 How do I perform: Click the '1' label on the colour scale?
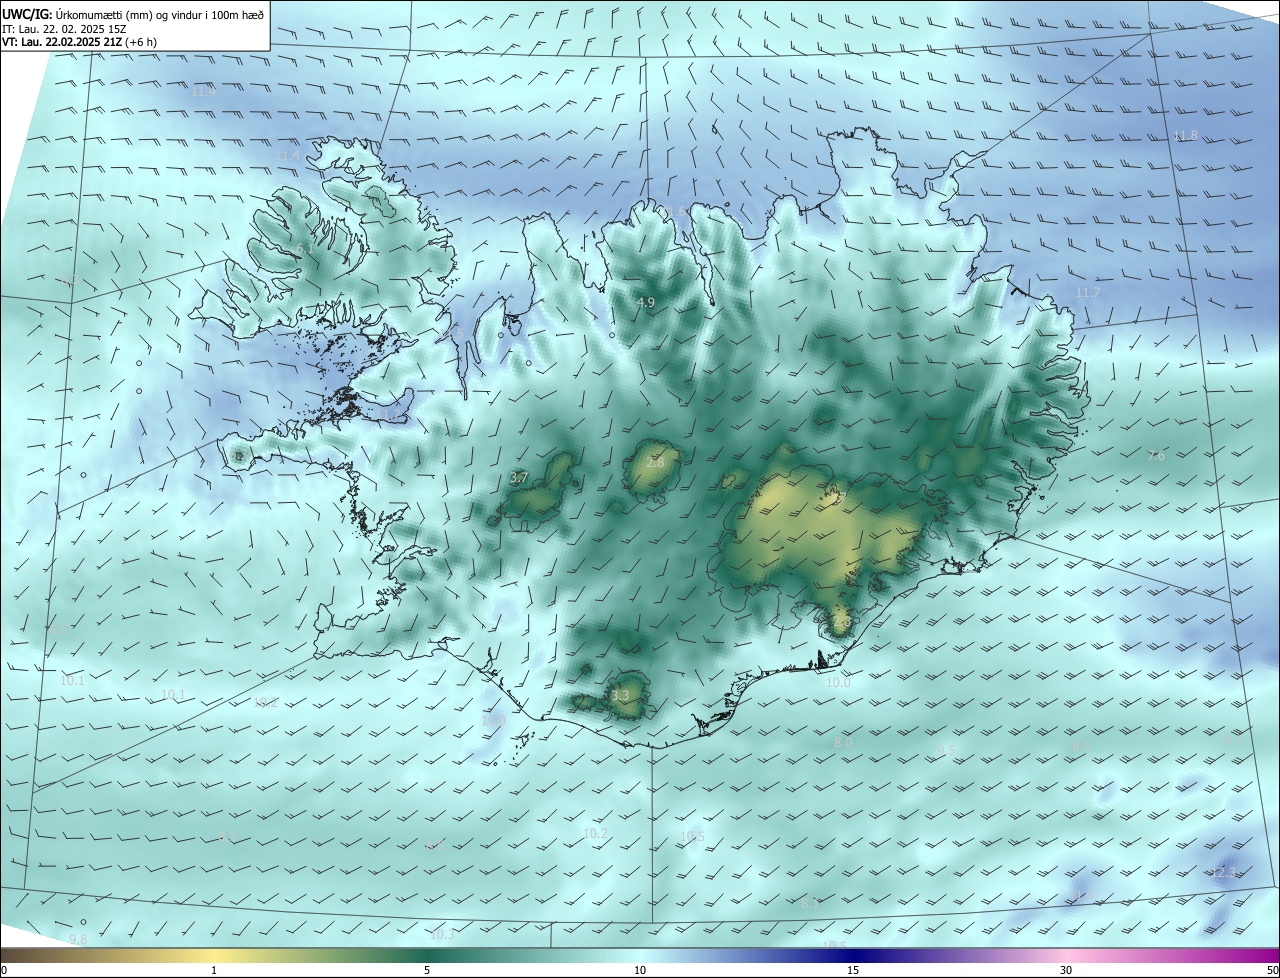pyautogui.click(x=214, y=970)
